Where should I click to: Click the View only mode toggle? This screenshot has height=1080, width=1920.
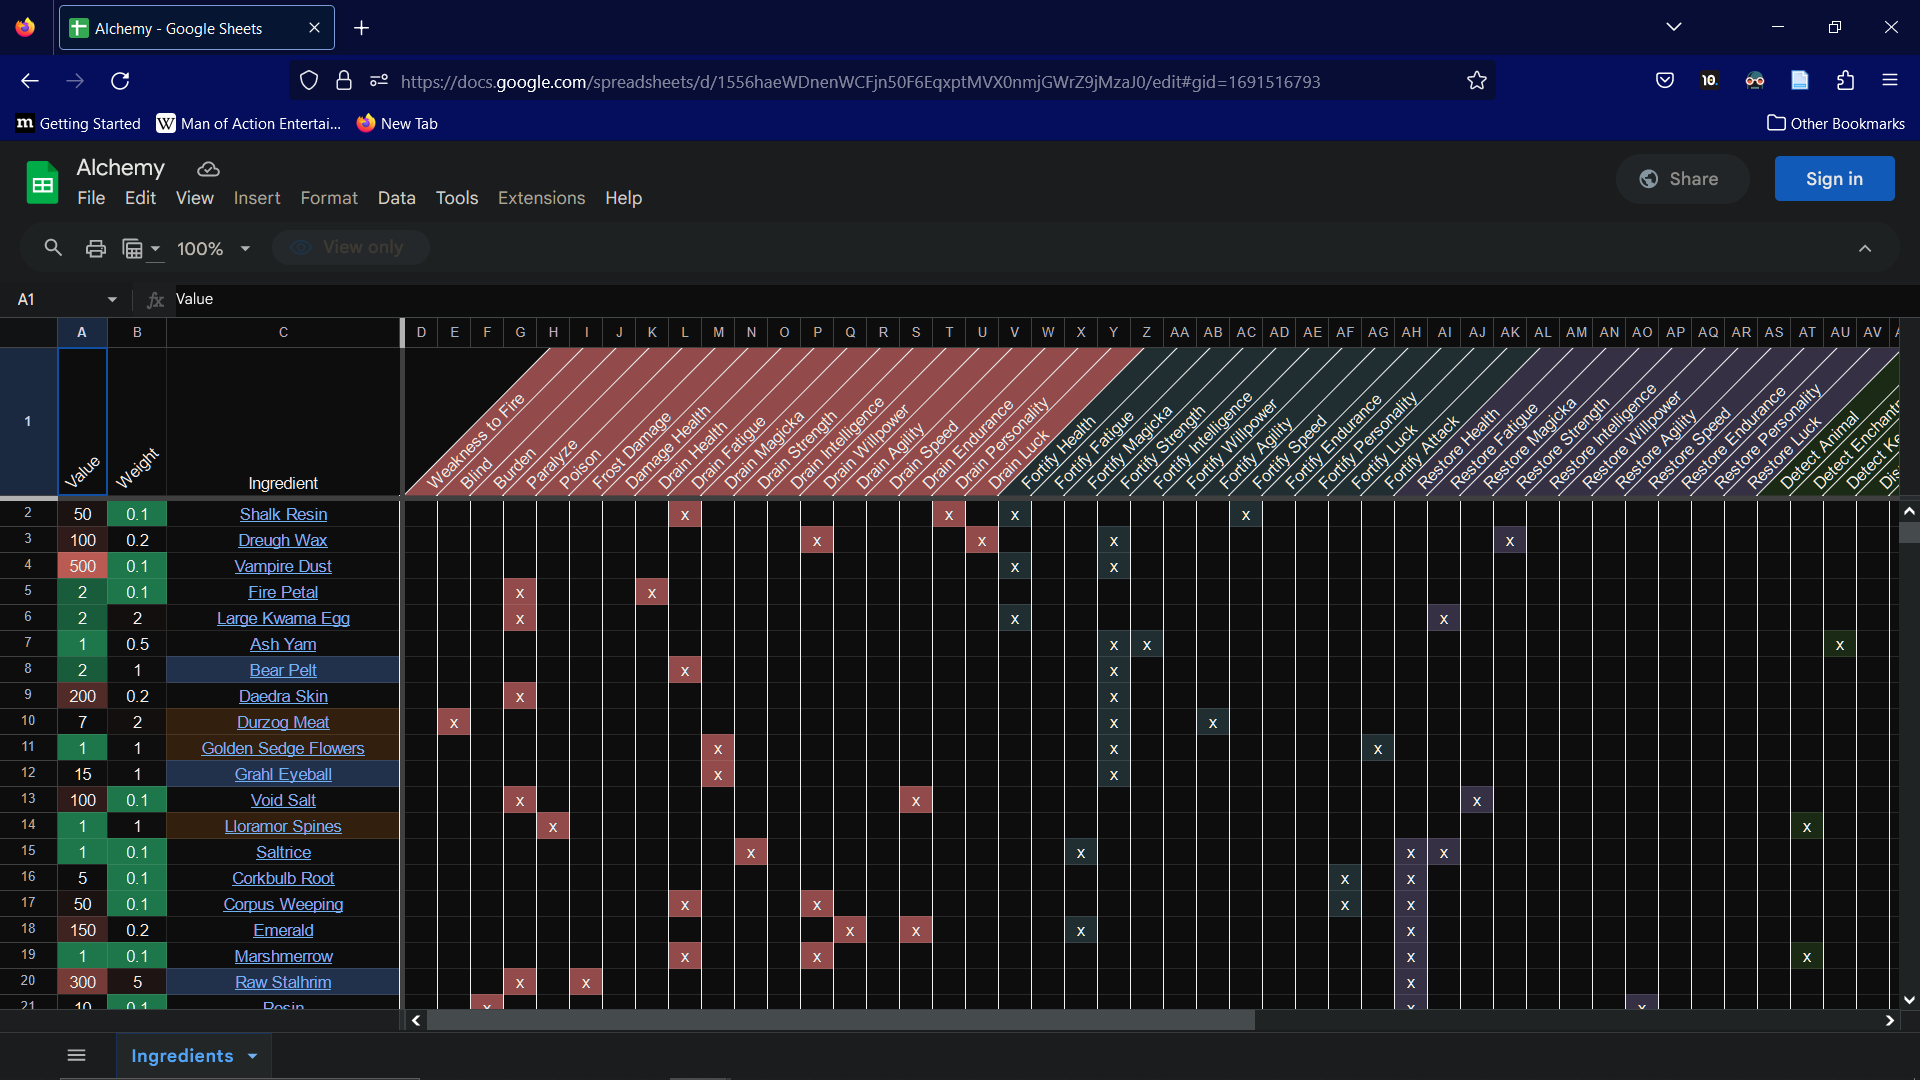click(351, 247)
